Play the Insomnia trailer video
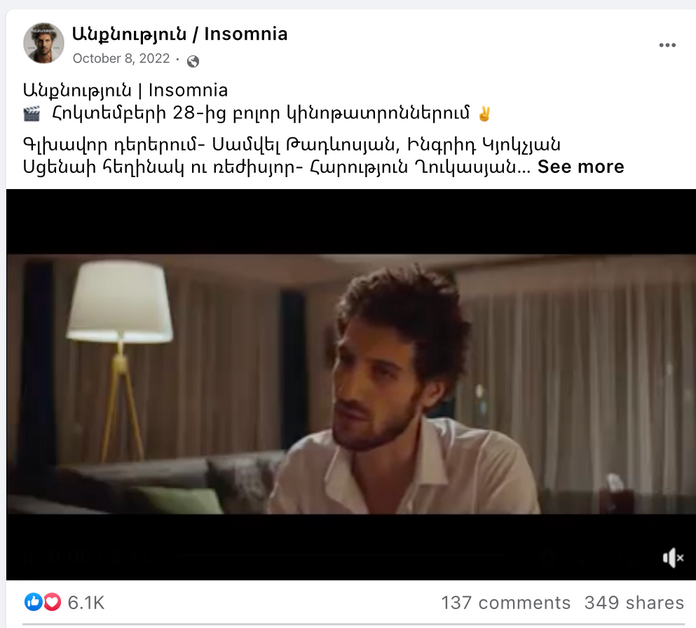 (351, 384)
